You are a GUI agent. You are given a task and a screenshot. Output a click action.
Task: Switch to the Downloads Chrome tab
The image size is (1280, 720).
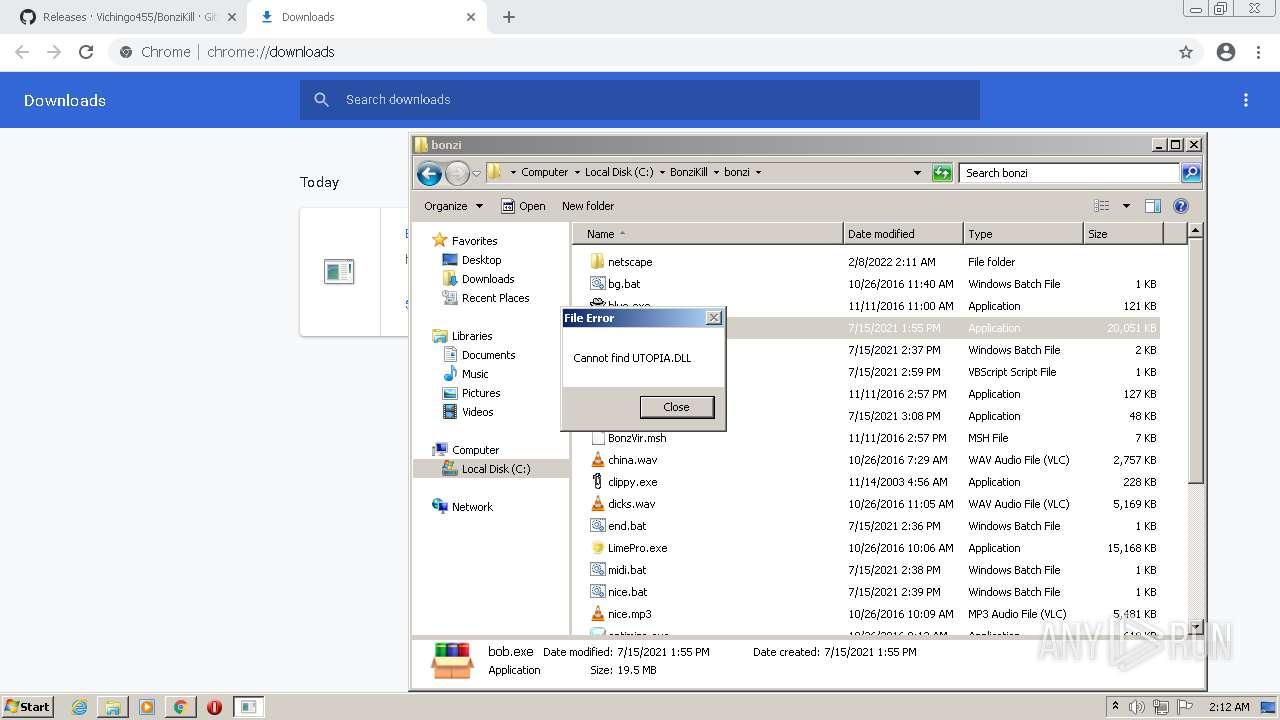(365, 17)
